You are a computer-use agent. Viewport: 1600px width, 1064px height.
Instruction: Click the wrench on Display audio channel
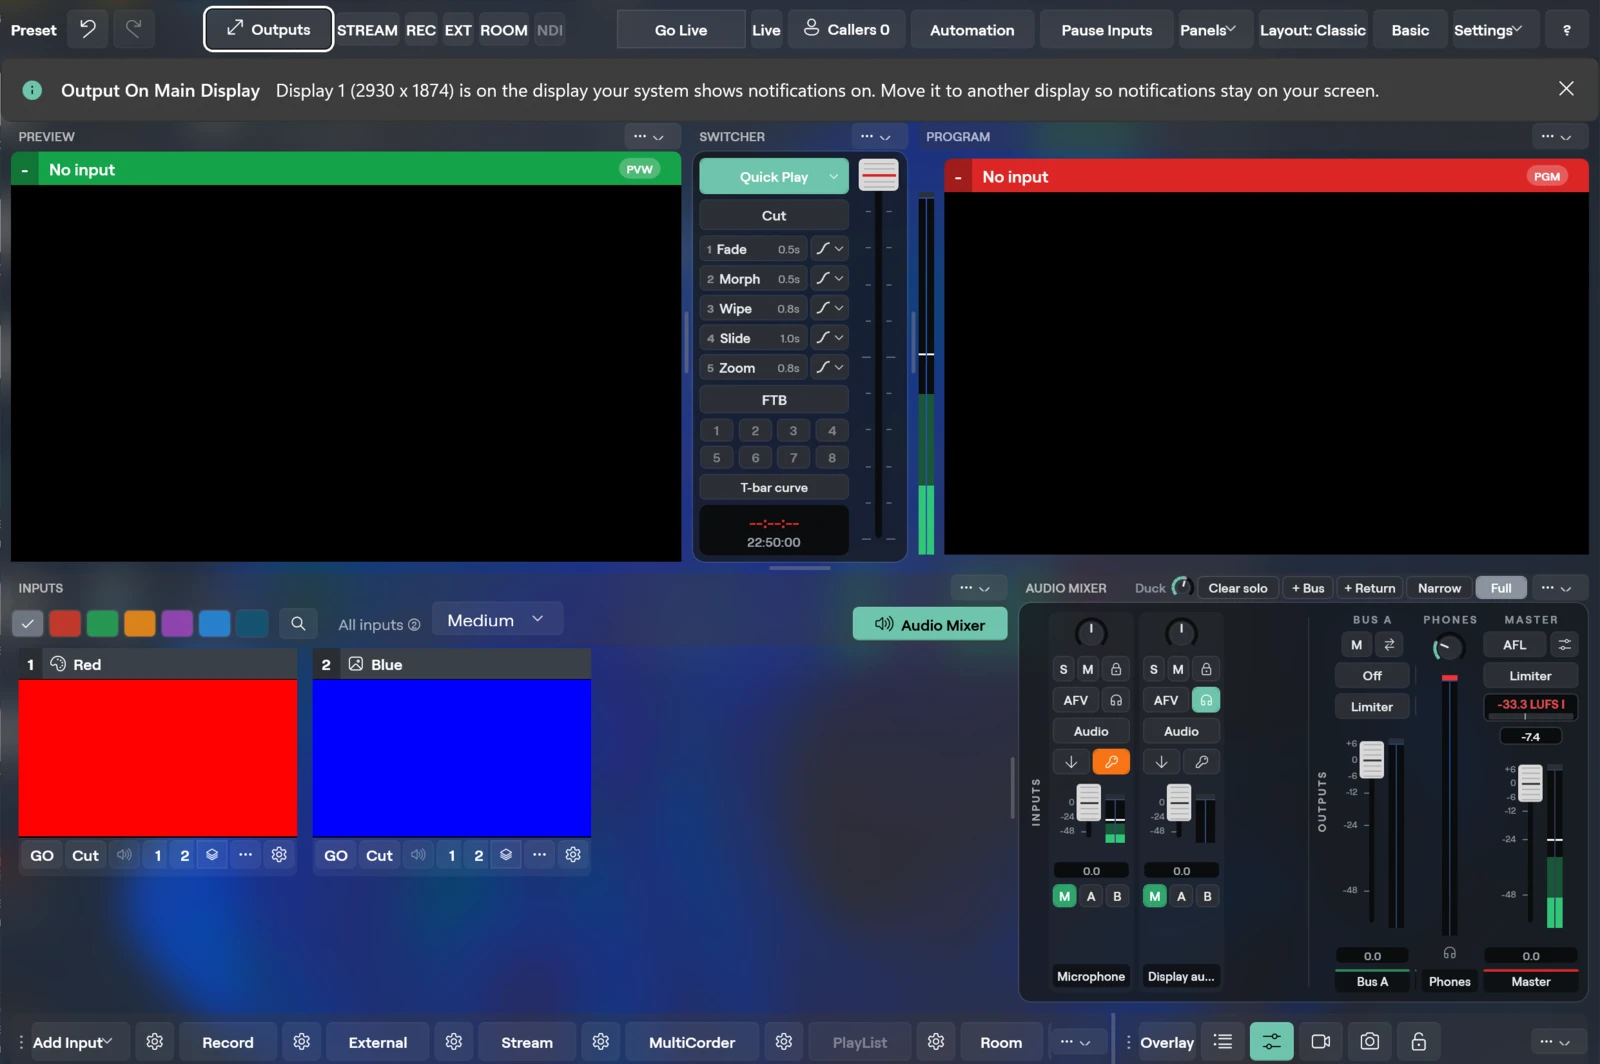1202,762
